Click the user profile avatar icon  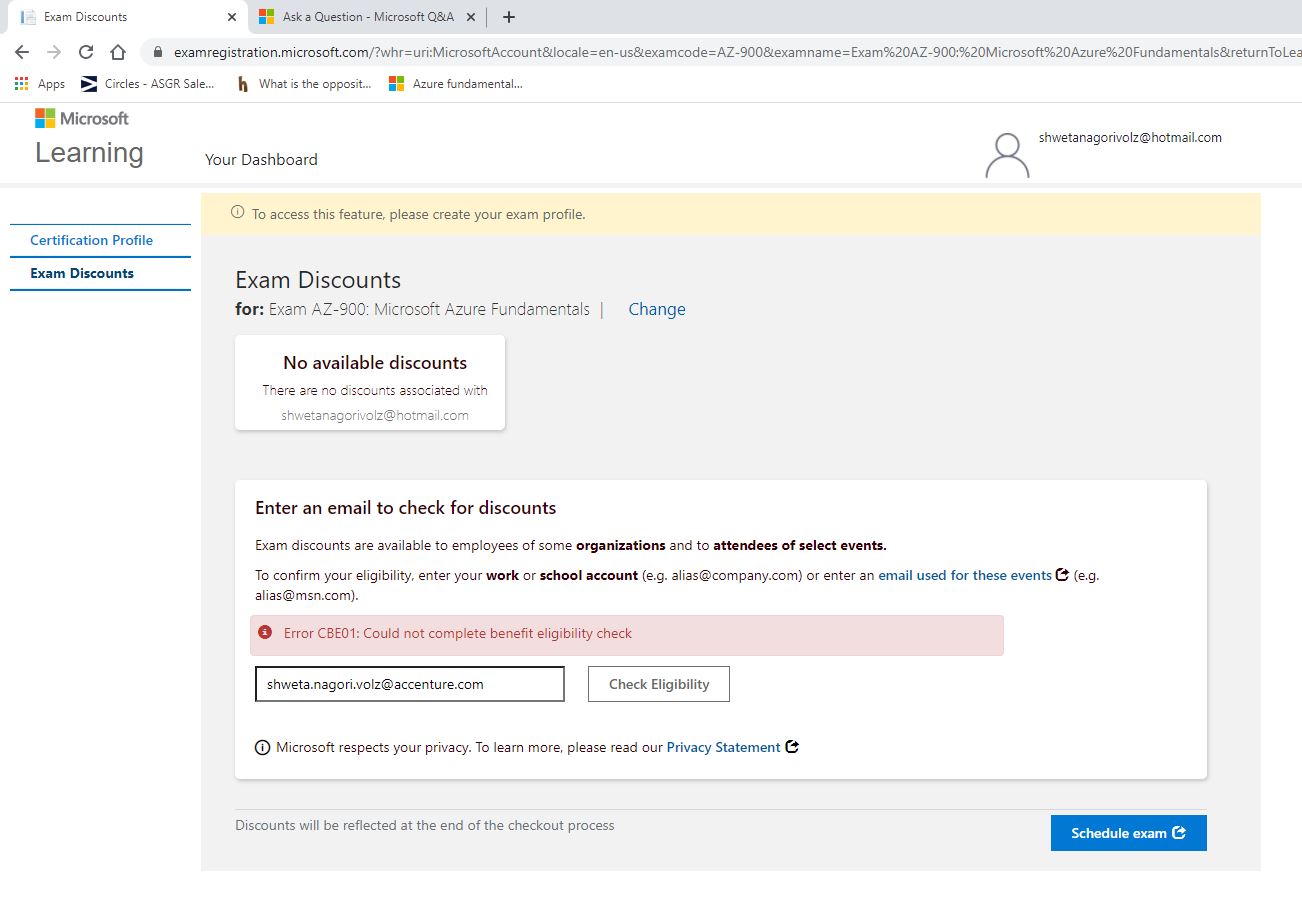(x=1007, y=156)
